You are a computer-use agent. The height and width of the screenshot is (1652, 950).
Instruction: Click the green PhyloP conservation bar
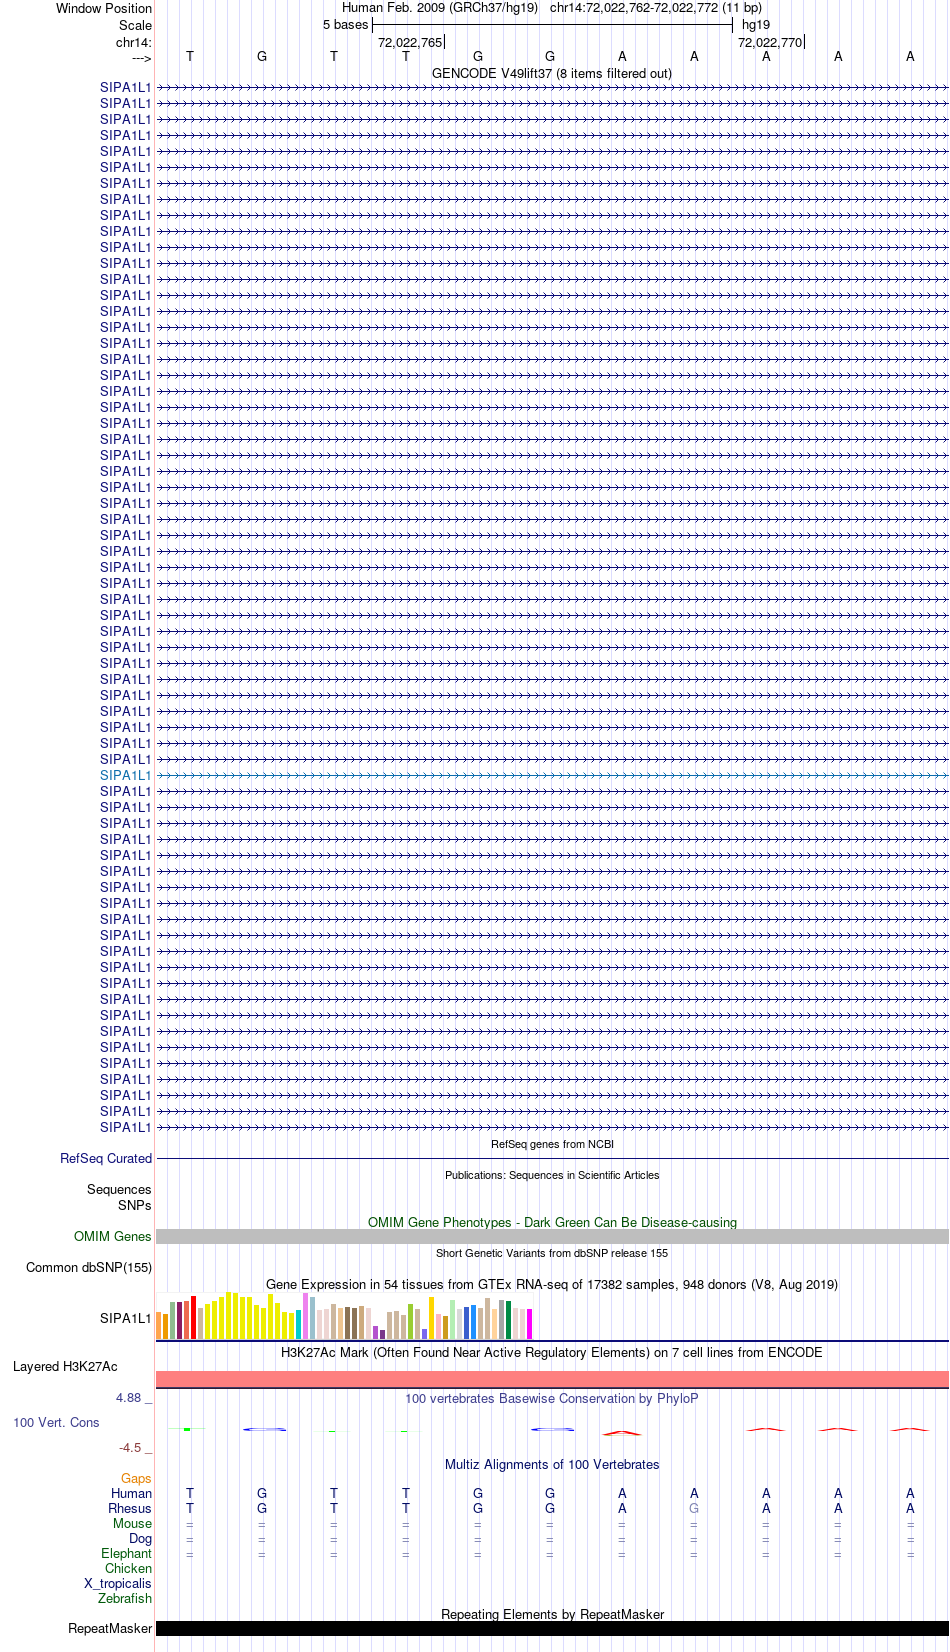[x=187, y=1429]
